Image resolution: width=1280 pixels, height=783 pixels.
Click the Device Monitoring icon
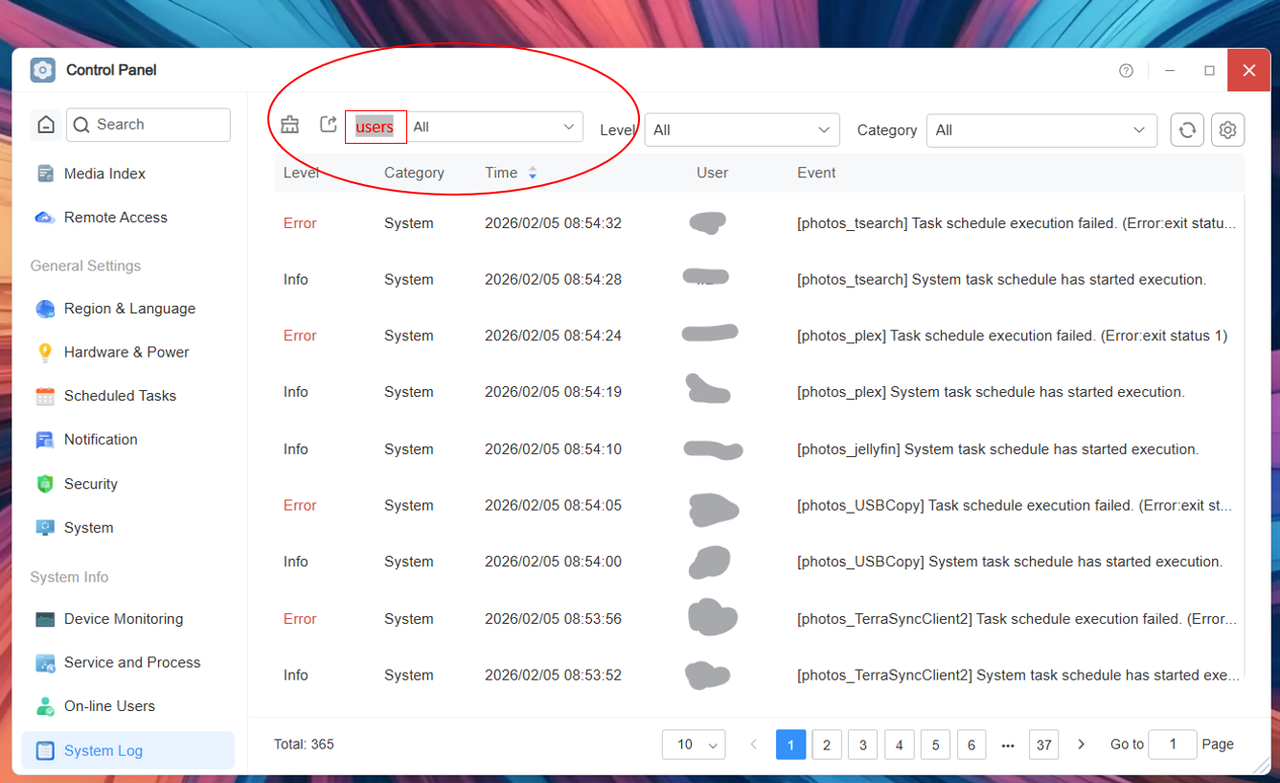tap(45, 619)
